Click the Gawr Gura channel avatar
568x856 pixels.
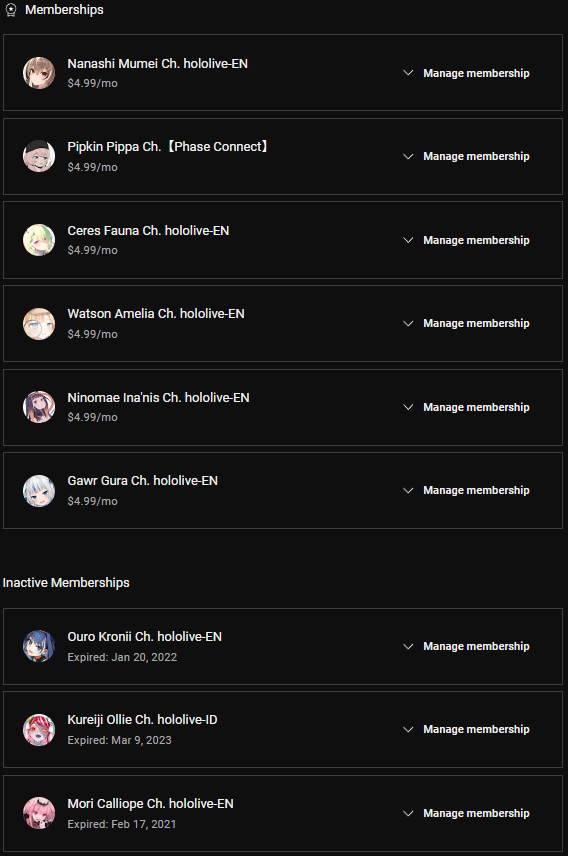(x=39, y=490)
